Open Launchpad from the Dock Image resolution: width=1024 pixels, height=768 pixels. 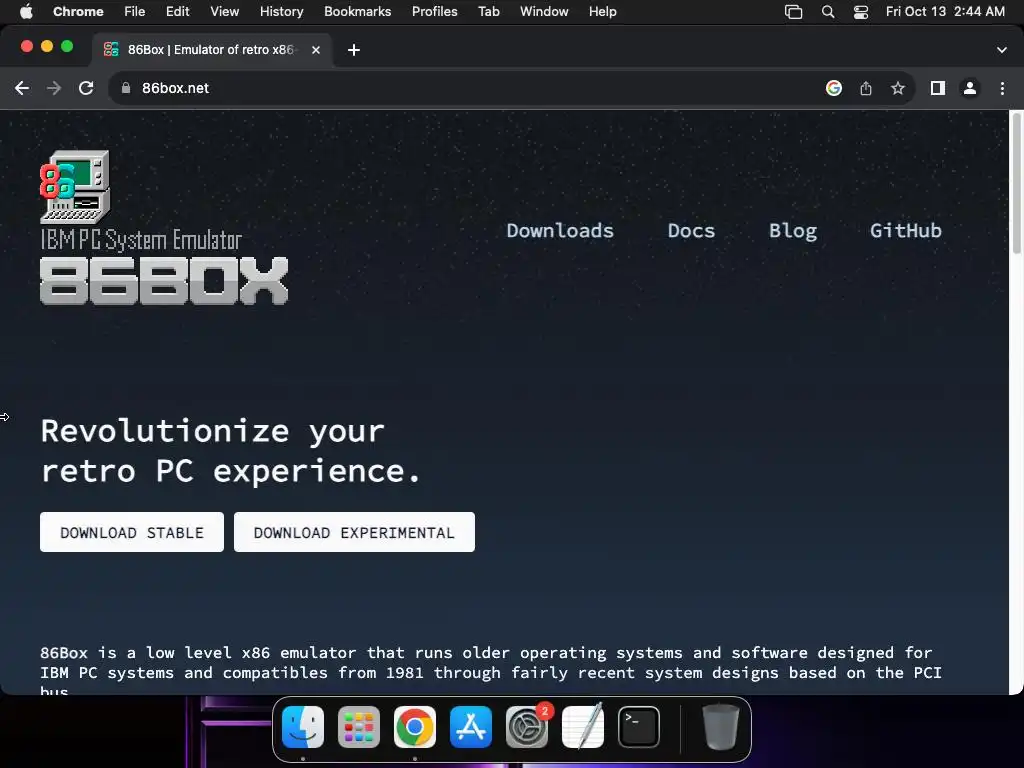[359, 727]
